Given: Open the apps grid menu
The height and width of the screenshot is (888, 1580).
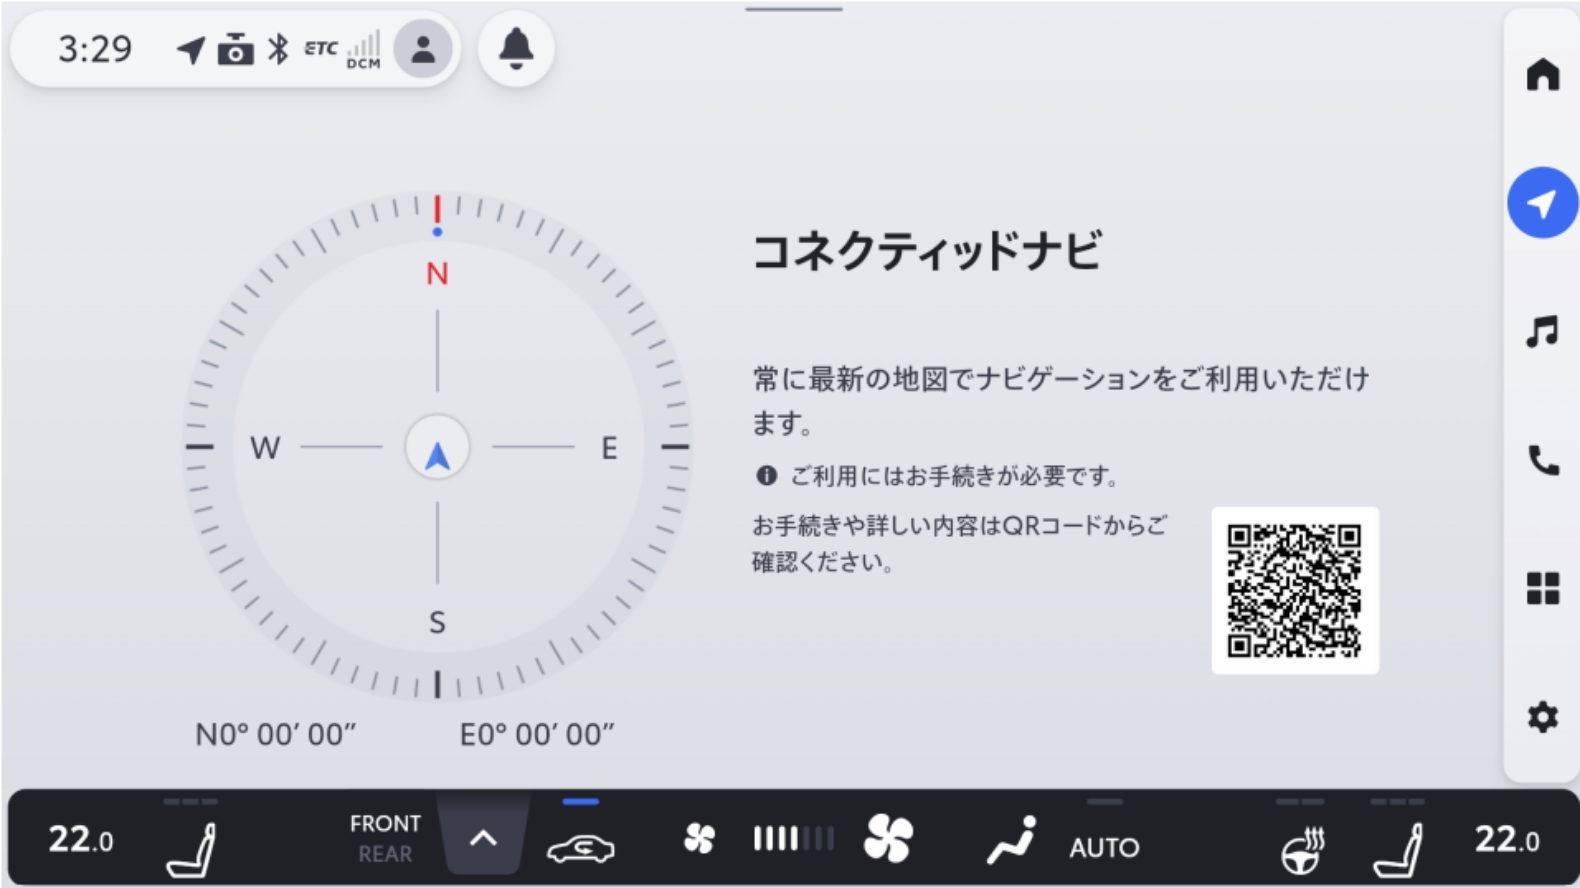Looking at the screenshot, I should pos(1542,588).
